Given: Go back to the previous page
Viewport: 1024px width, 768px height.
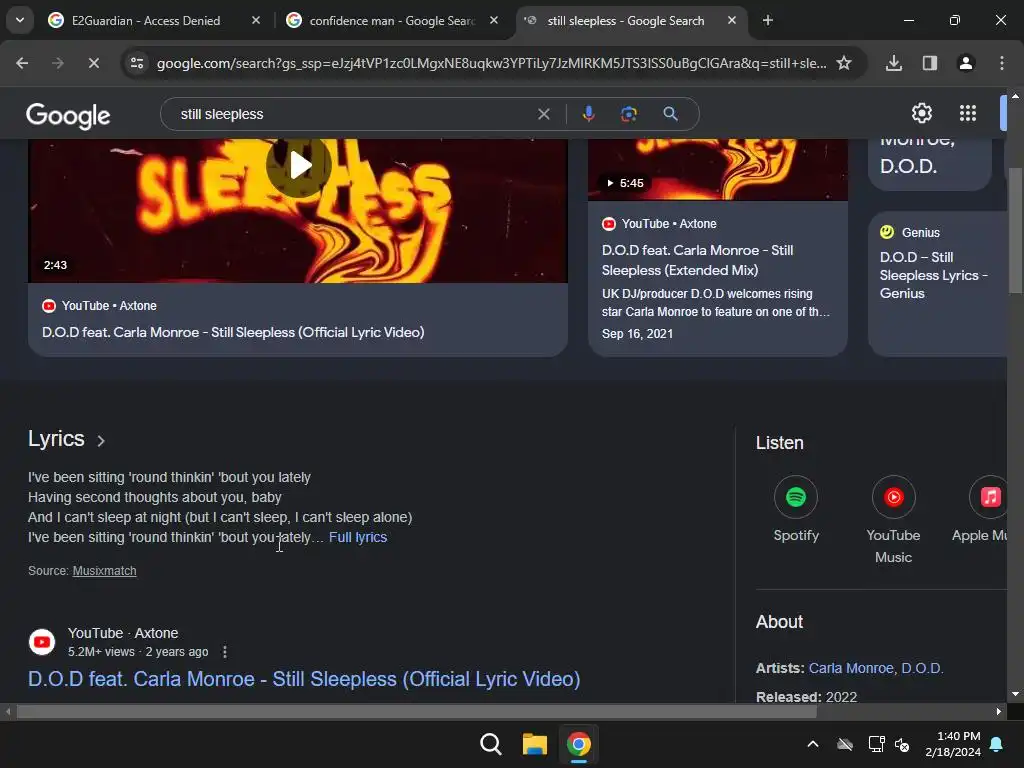Looking at the screenshot, I should (x=22, y=63).
